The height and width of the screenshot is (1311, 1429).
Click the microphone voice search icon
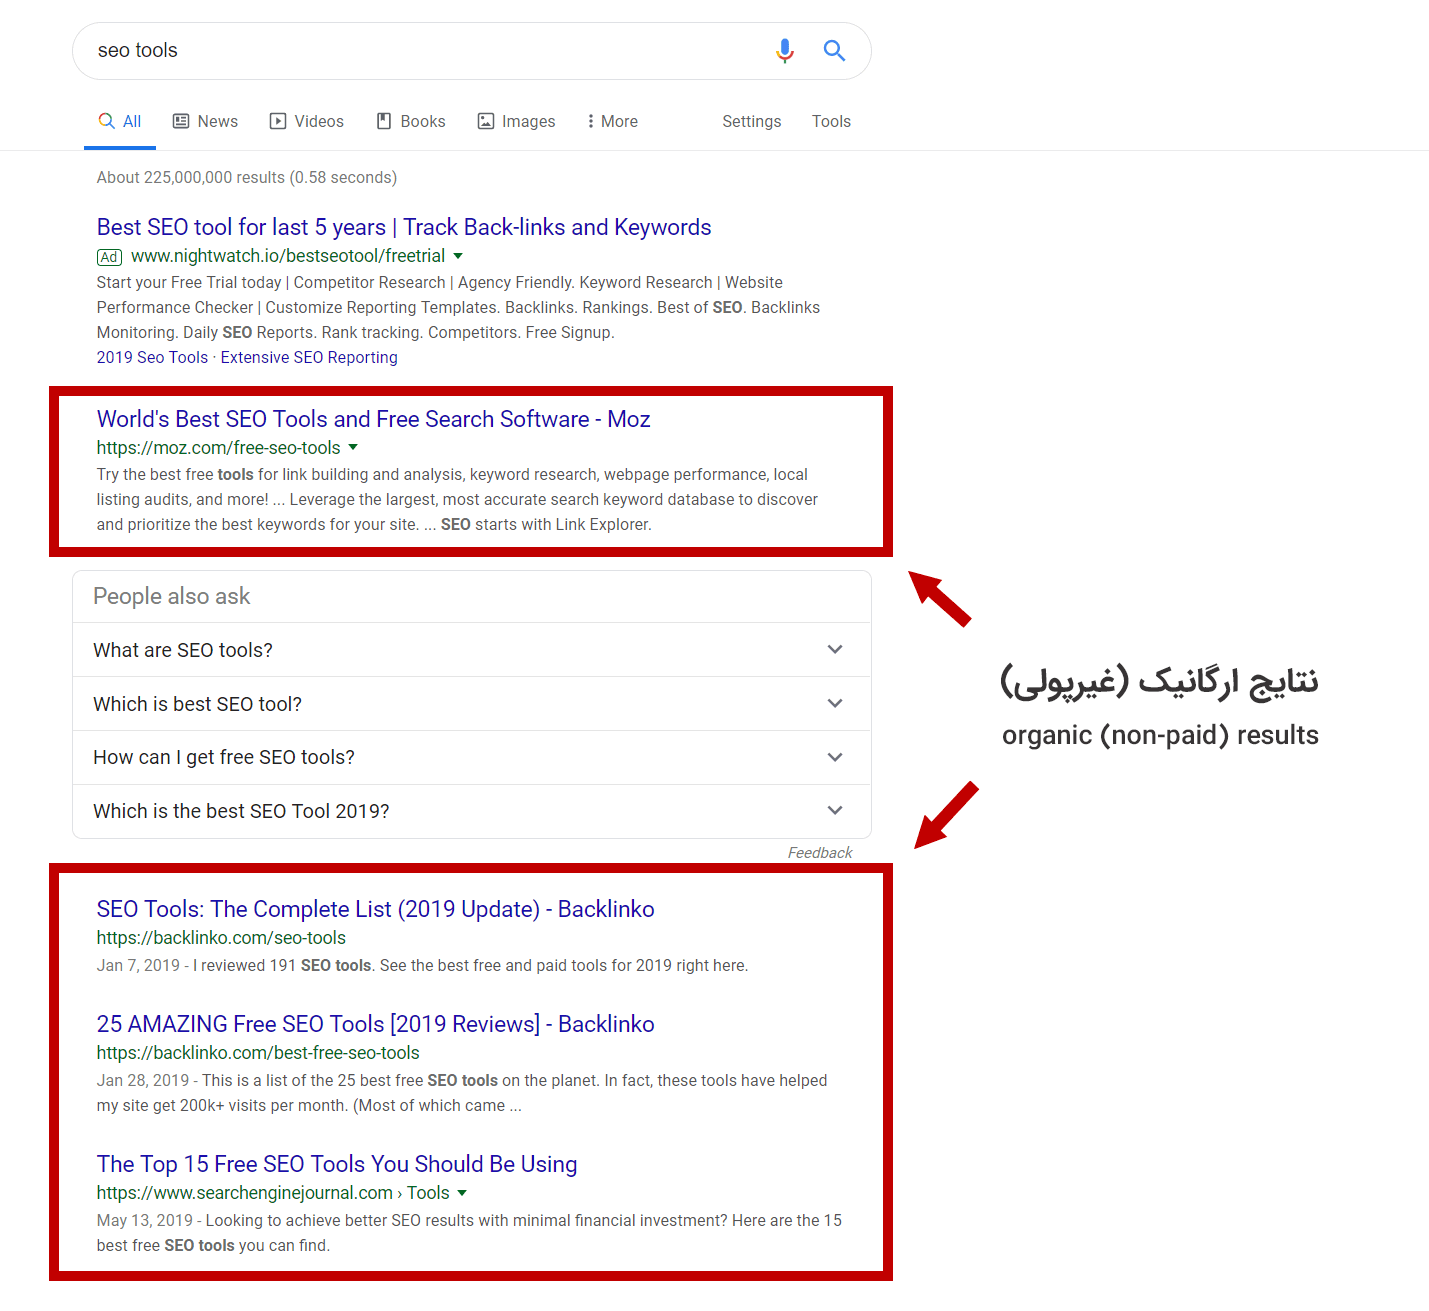click(x=785, y=50)
